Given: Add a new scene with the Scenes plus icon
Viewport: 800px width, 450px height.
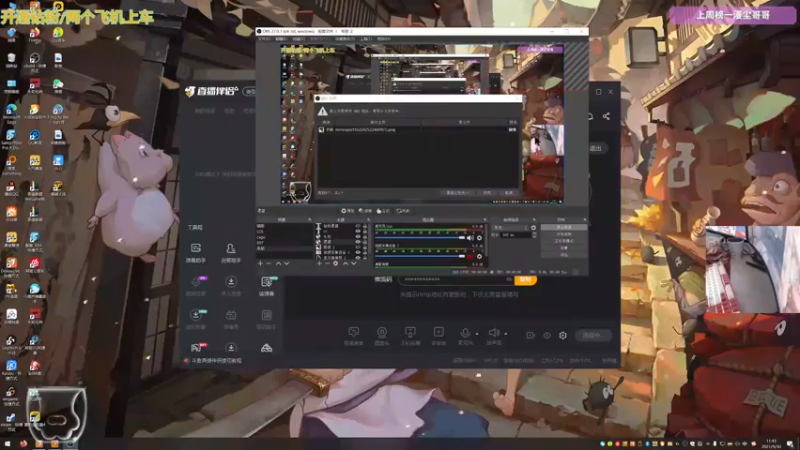Looking at the screenshot, I should click(260, 263).
